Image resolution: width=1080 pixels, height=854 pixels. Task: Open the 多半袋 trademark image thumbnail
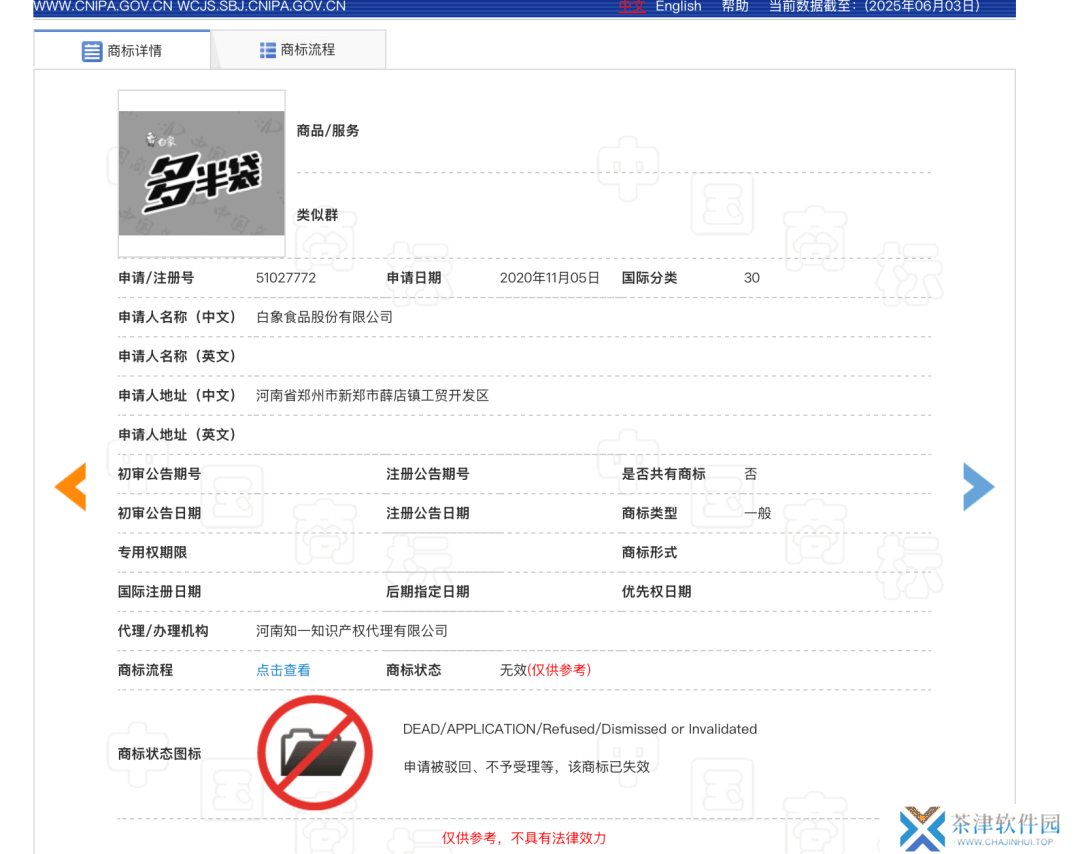(201, 173)
